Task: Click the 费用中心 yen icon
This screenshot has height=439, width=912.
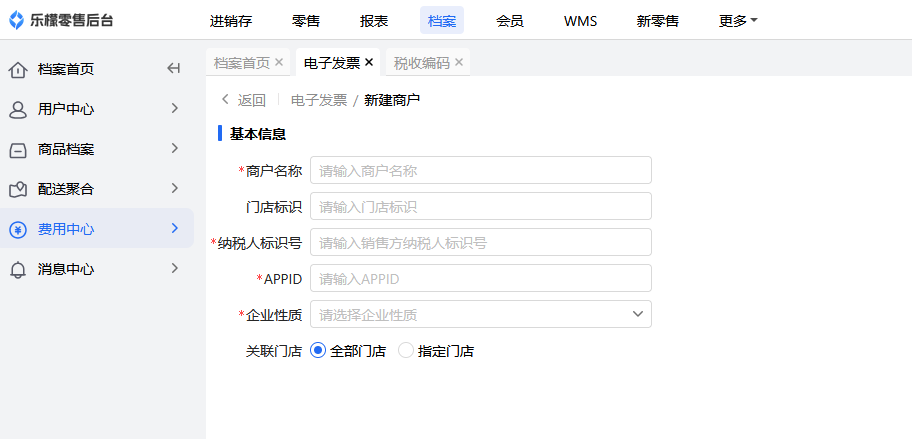Action: pos(18,230)
